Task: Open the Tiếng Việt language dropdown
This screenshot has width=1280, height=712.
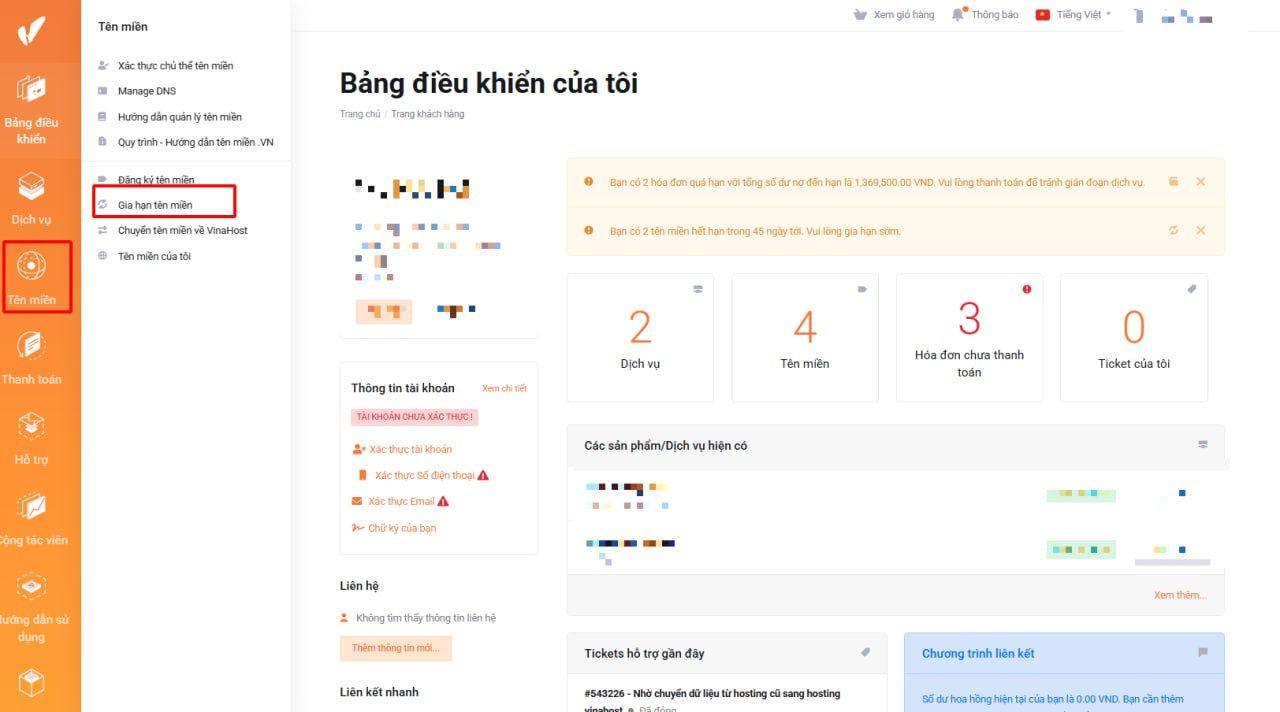Action: [x=1072, y=14]
